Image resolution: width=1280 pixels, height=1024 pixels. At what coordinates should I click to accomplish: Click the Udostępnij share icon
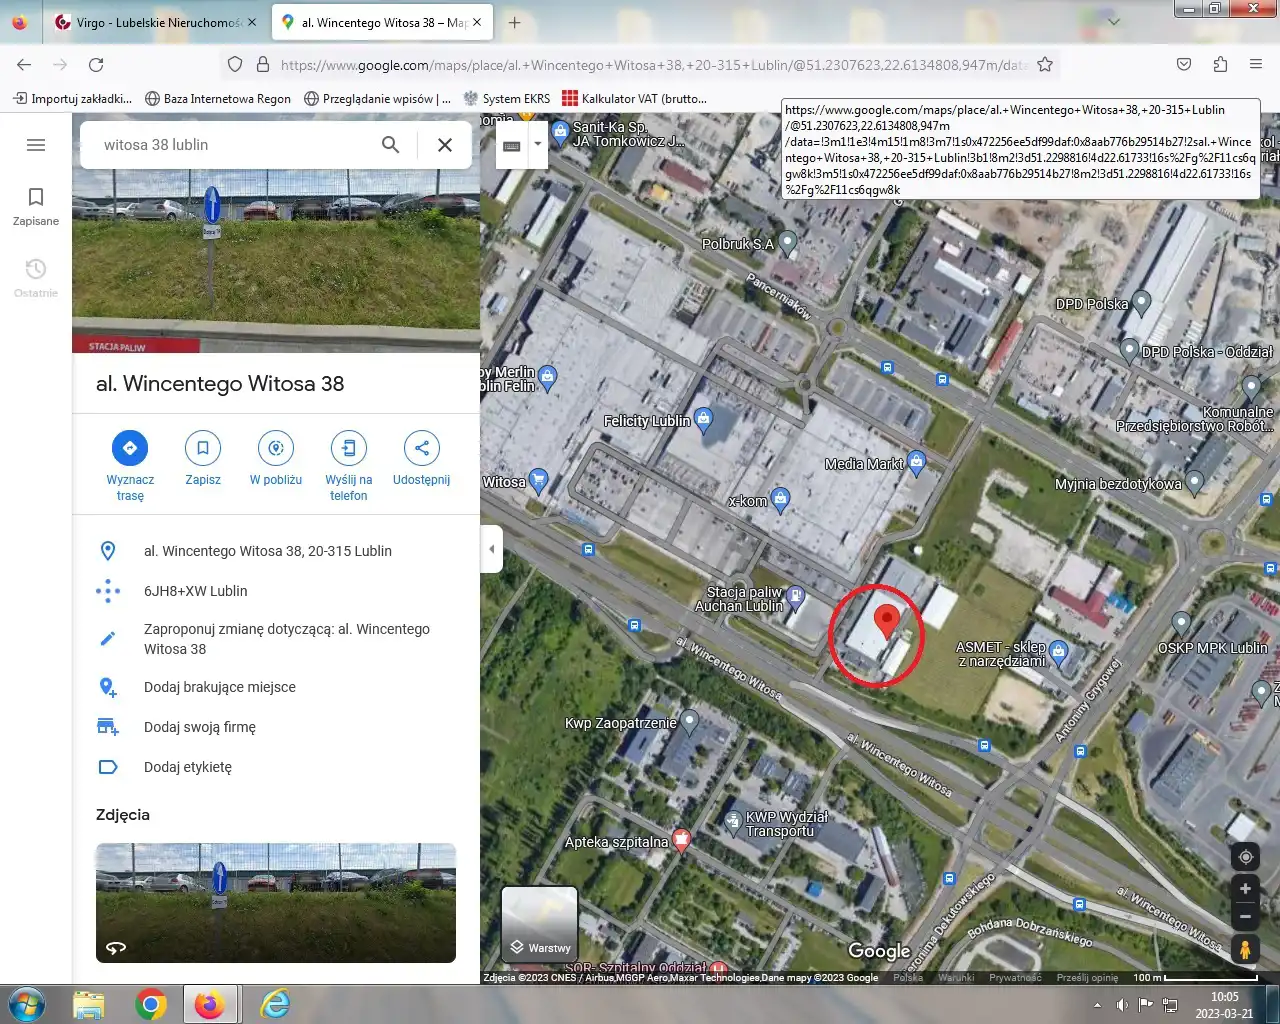421,449
